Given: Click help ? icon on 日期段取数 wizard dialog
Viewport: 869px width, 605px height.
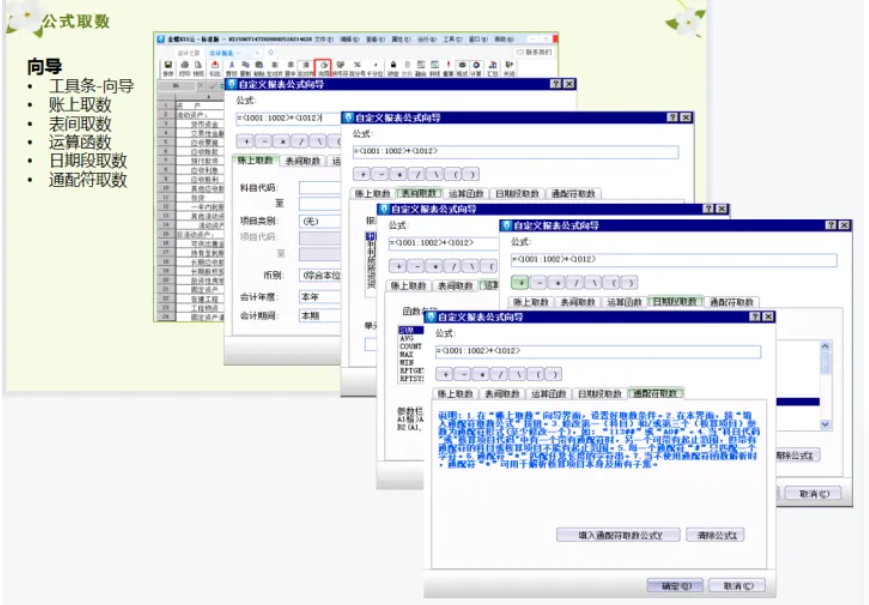Looking at the screenshot, I should point(830,225).
